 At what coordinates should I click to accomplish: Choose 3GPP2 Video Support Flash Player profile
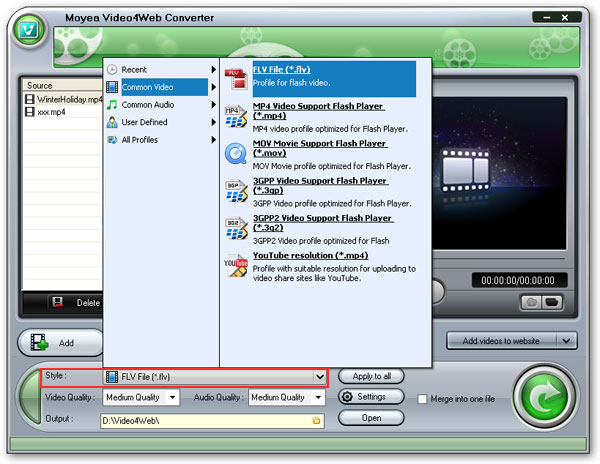click(x=320, y=229)
